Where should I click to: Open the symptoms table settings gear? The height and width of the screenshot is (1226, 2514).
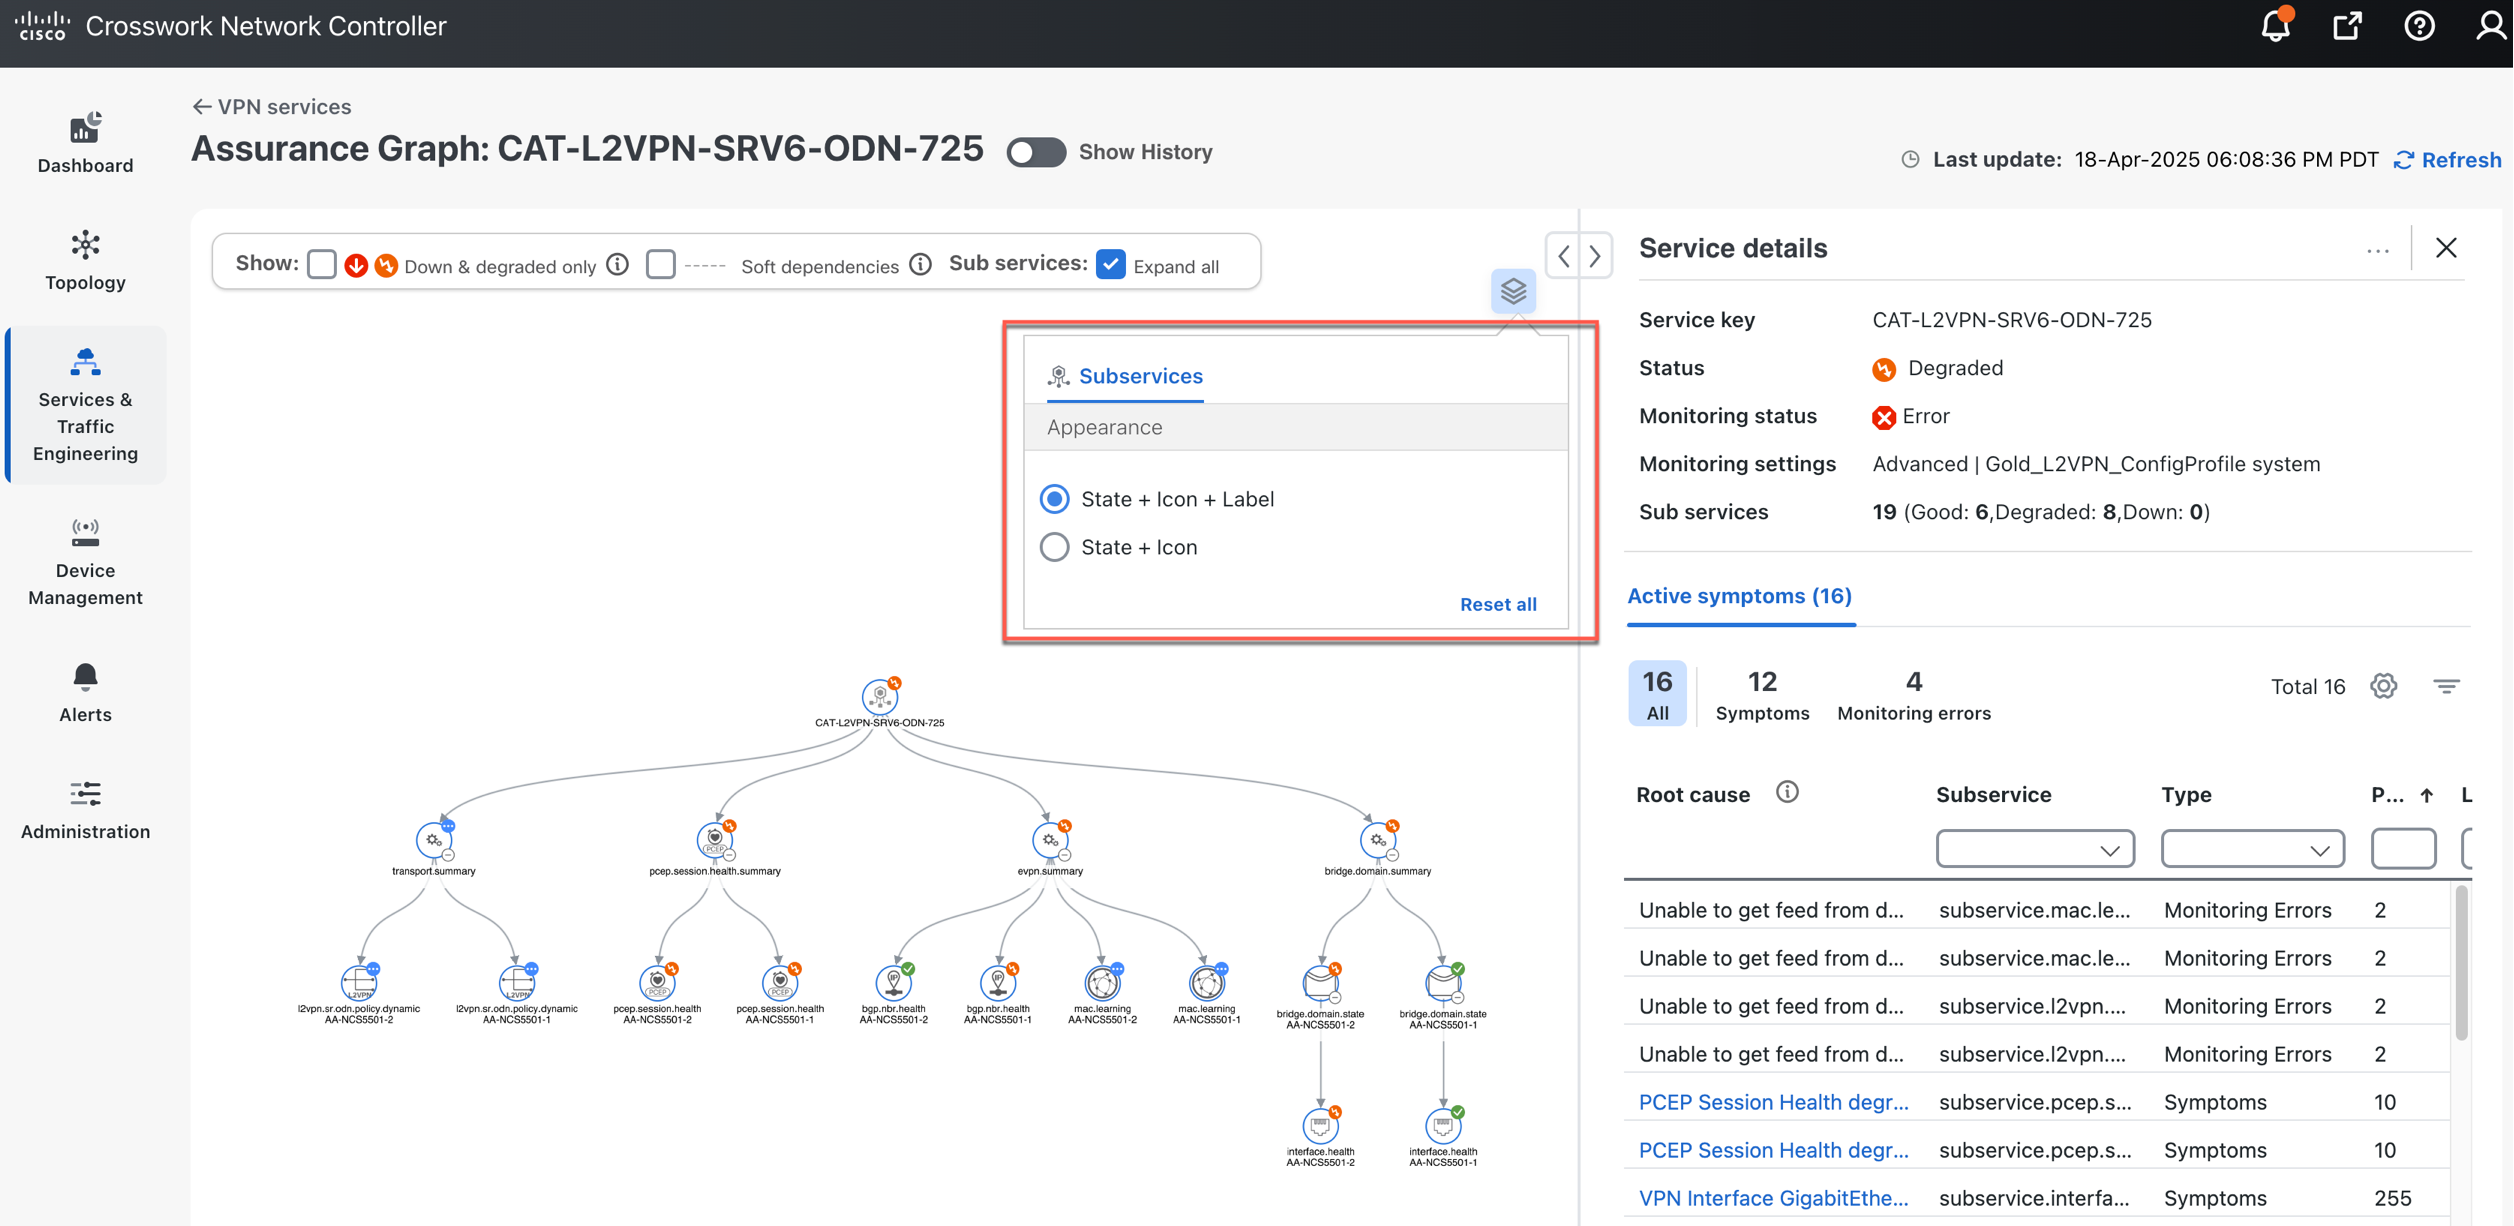(2384, 686)
